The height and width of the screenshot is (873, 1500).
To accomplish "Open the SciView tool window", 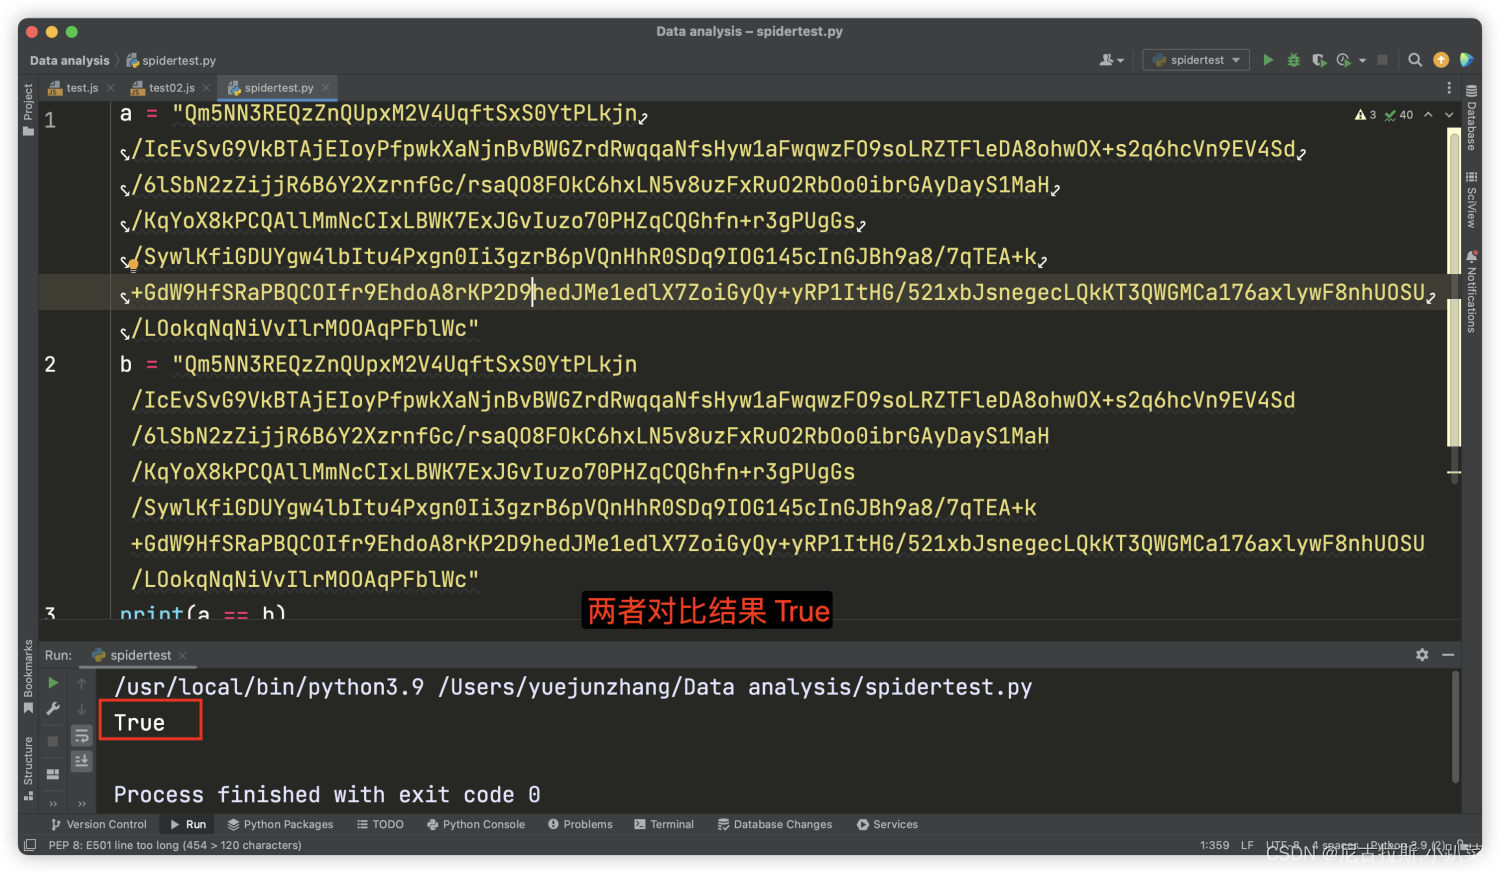I will [x=1471, y=200].
